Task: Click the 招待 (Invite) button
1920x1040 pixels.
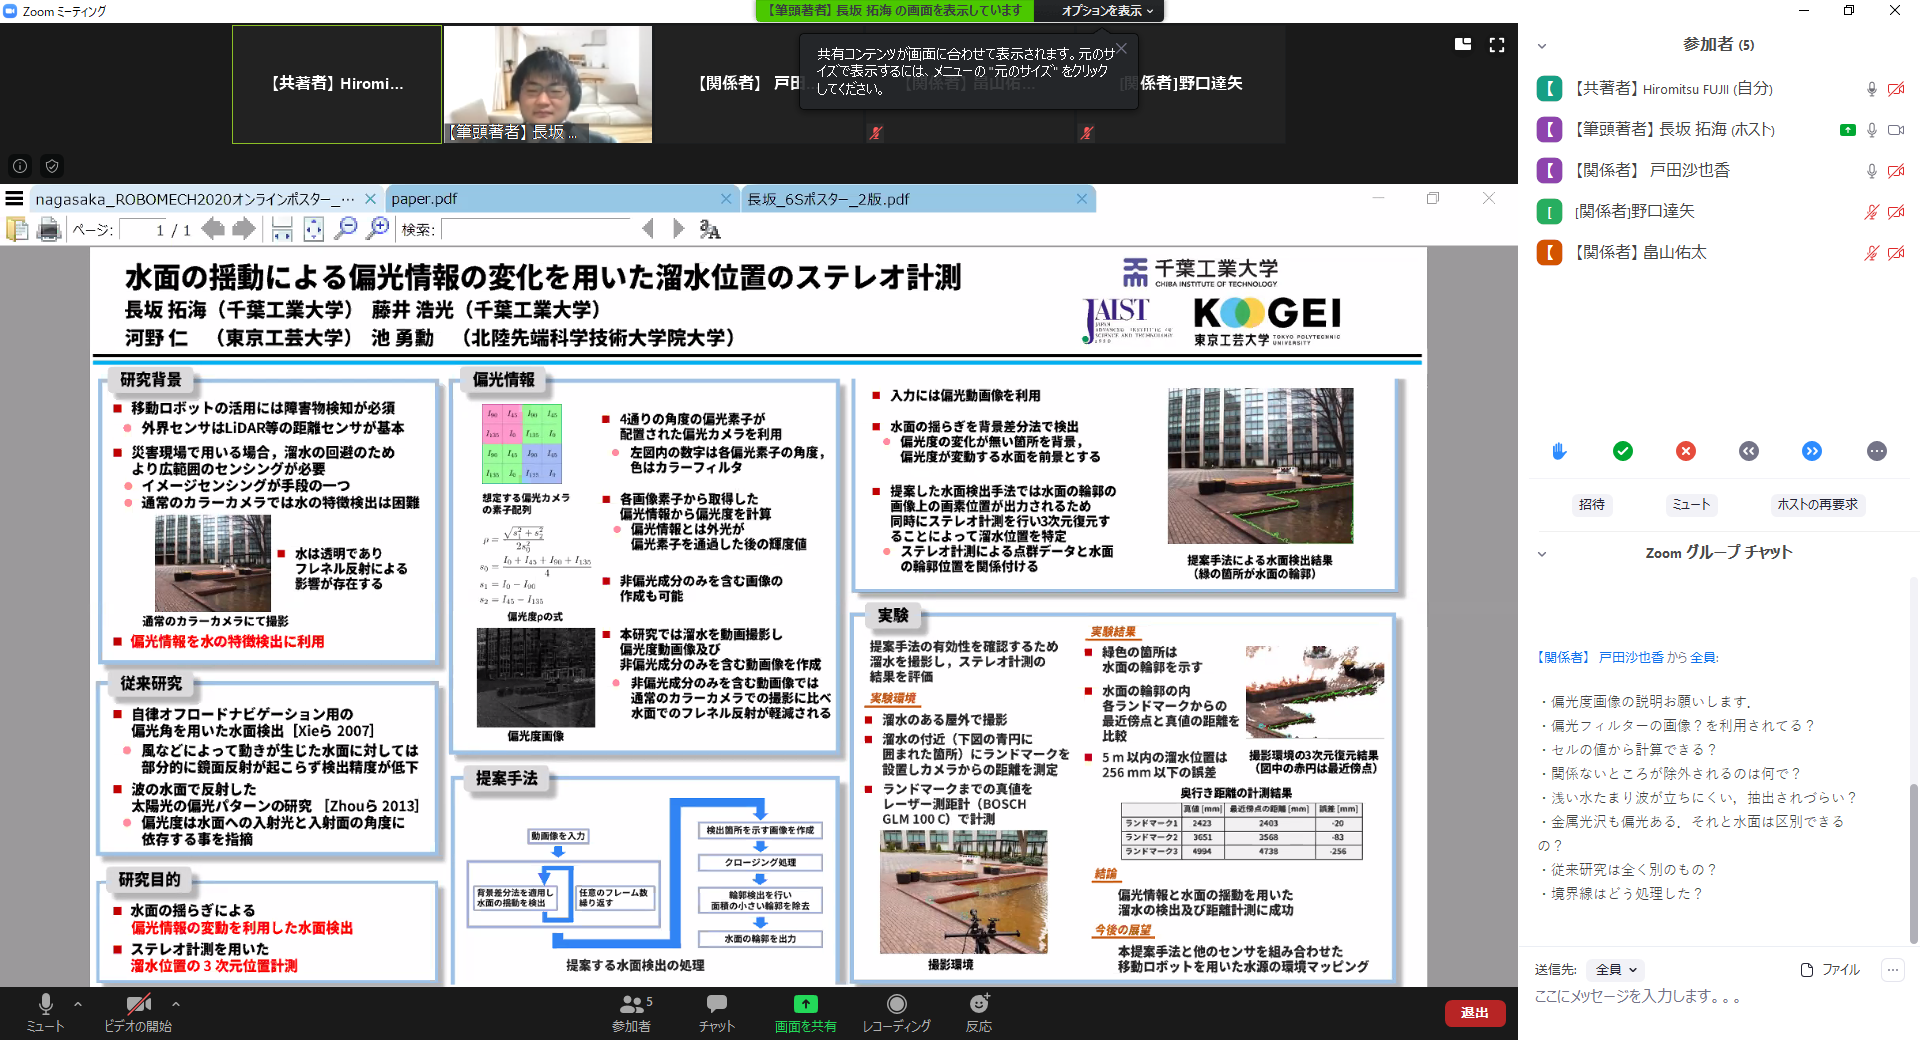Action: [x=1591, y=504]
